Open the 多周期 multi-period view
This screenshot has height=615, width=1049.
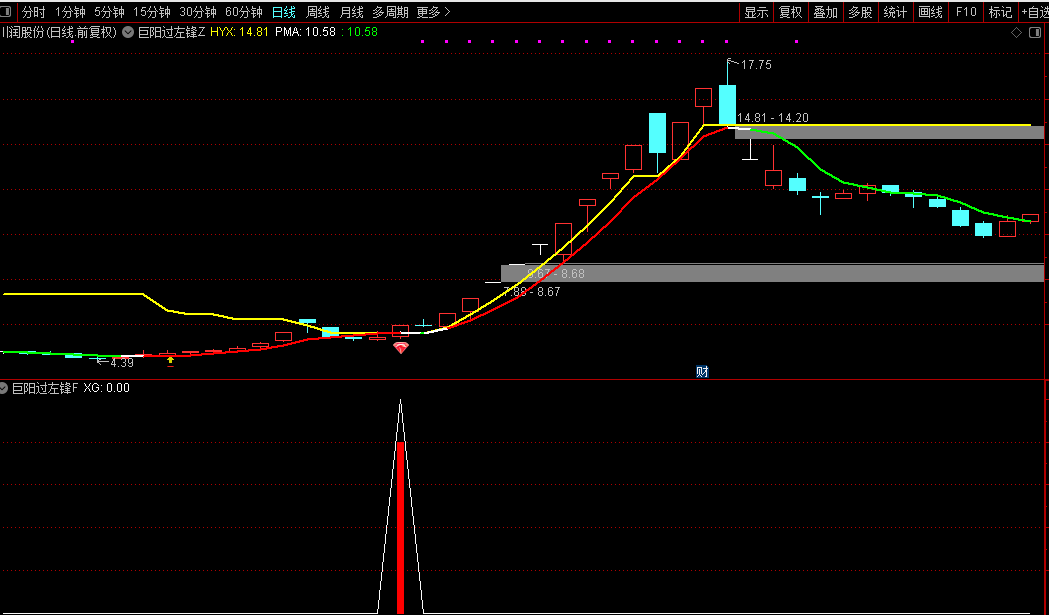[x=391, y=12]
